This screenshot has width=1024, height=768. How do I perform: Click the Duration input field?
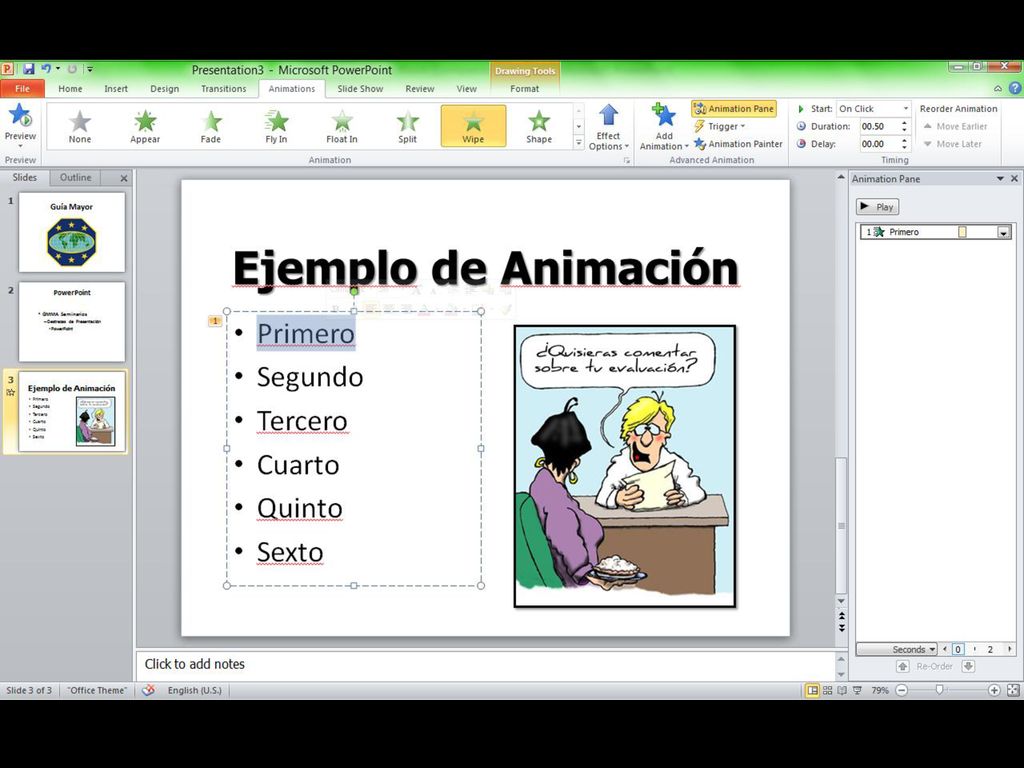[879, 126]
